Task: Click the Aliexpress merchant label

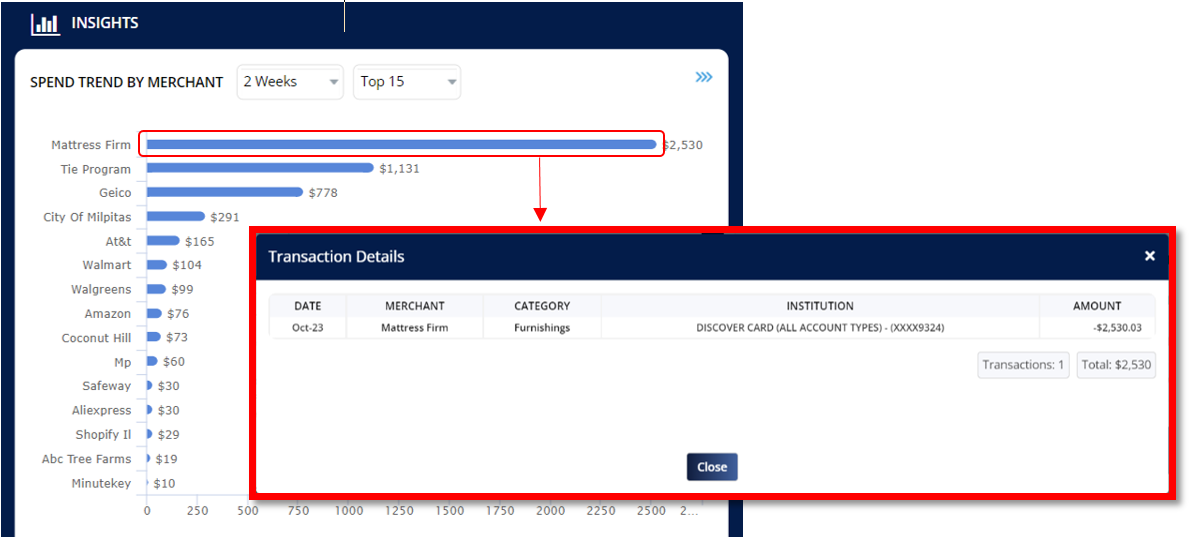Action: [x=102, y=411]
